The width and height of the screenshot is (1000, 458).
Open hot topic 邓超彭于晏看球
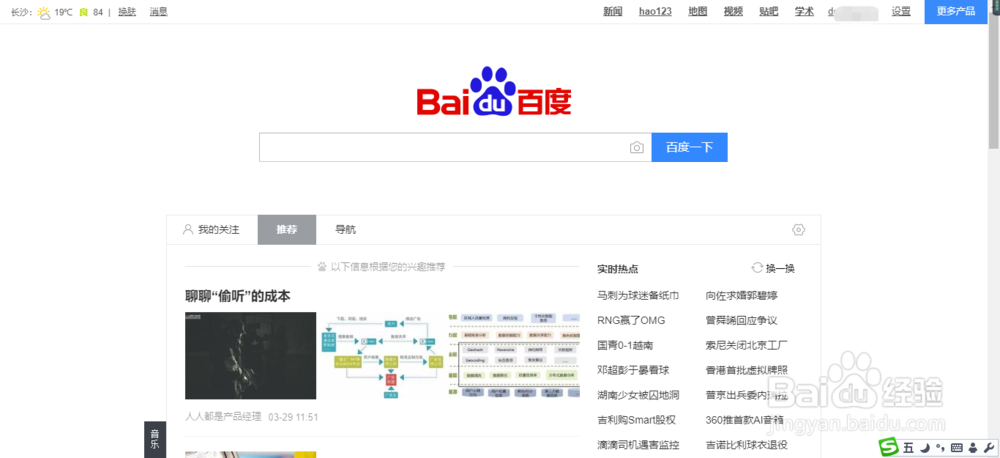(633, 370)
